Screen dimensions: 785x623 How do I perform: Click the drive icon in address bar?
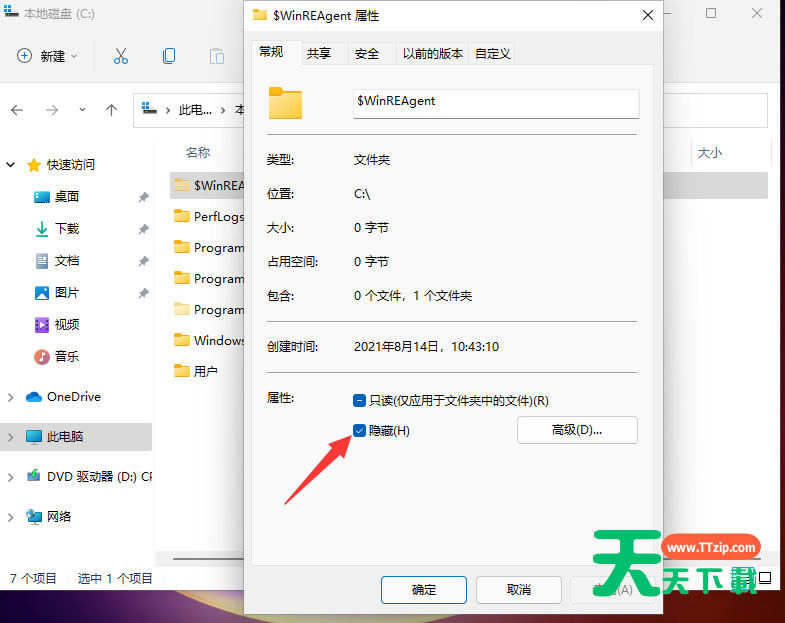point(149,109)
